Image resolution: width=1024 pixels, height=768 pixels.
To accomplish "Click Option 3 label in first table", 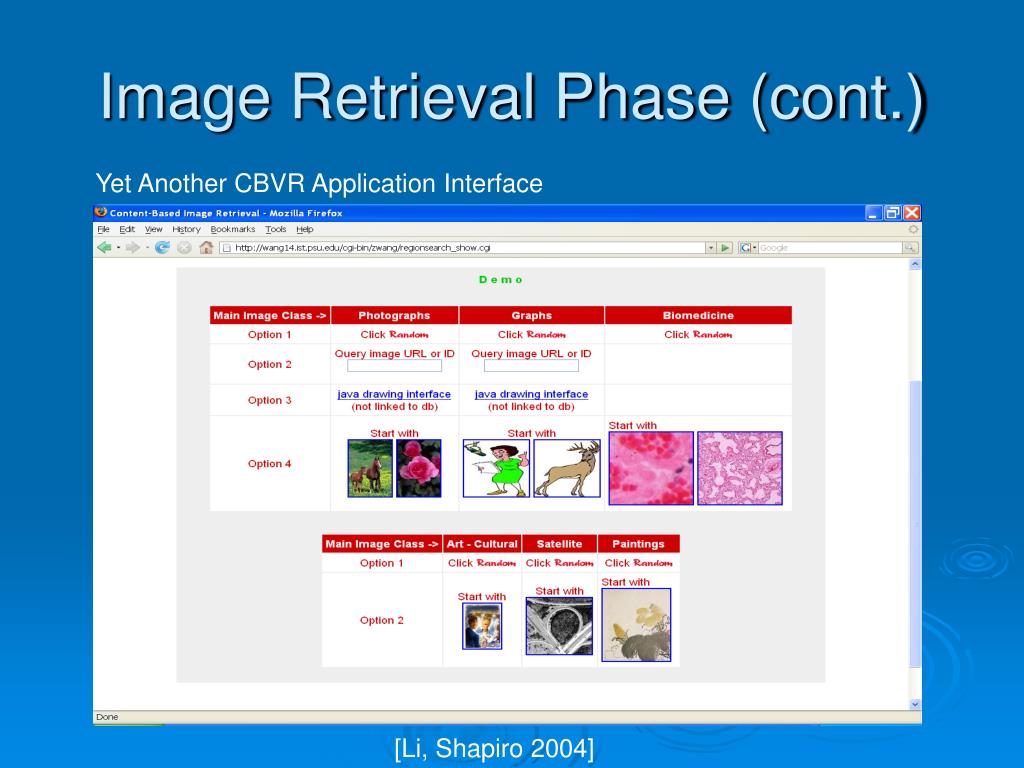I will point(269,400).
